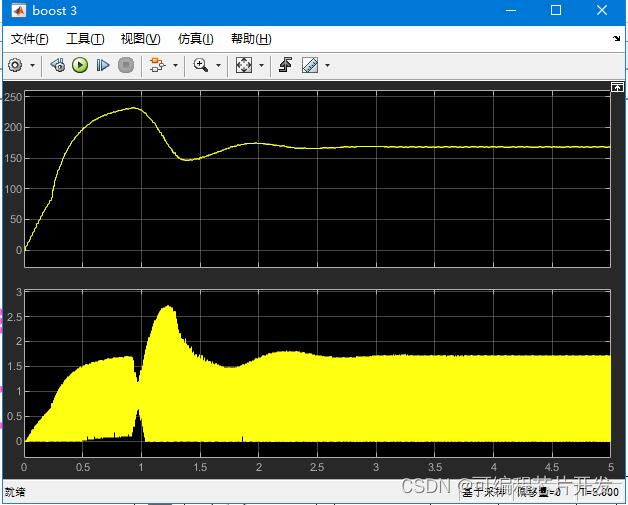The image size is (628, 505).
Task: Click the 就绪 status text
Action: coord(15,492)
